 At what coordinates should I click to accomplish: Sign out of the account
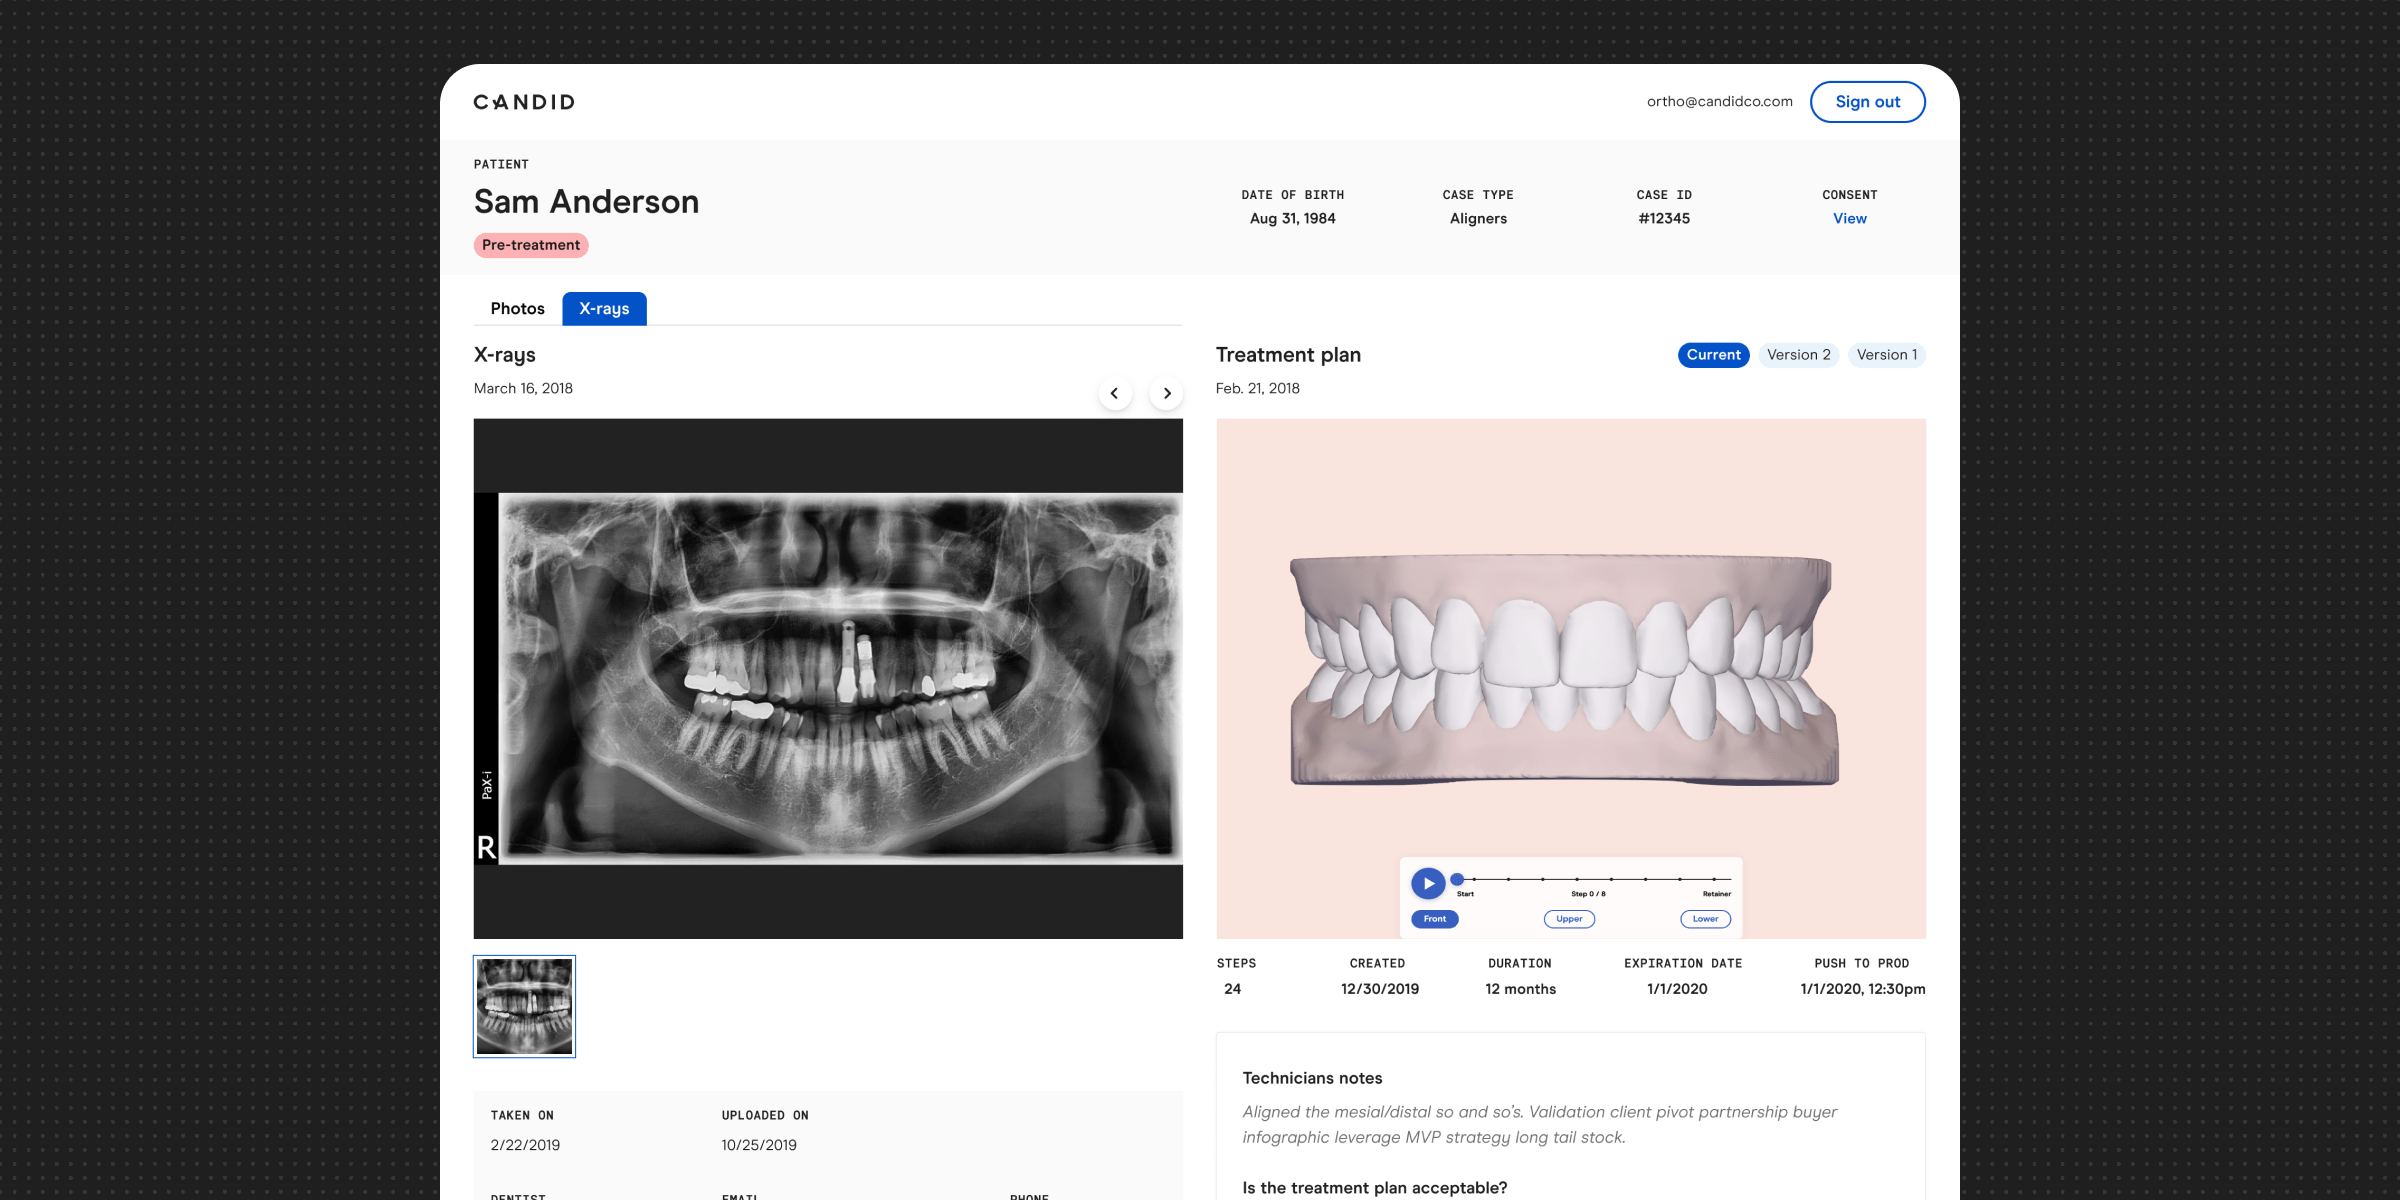click(x=1867, y=101)
